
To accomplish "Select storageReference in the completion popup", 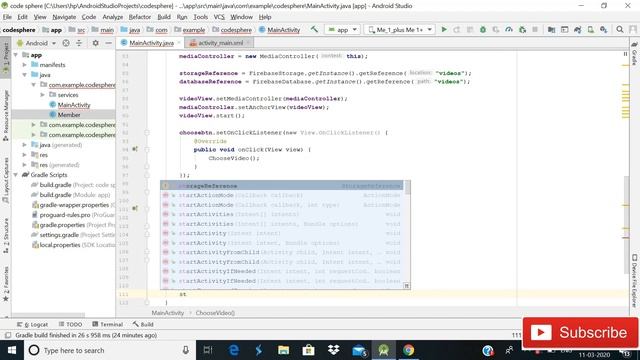I will point(282,186).
